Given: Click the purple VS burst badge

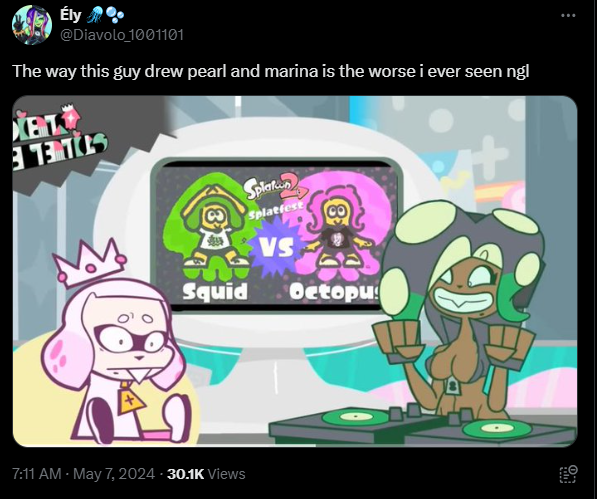Looking at the screenshot, I should tap(276, 247).
